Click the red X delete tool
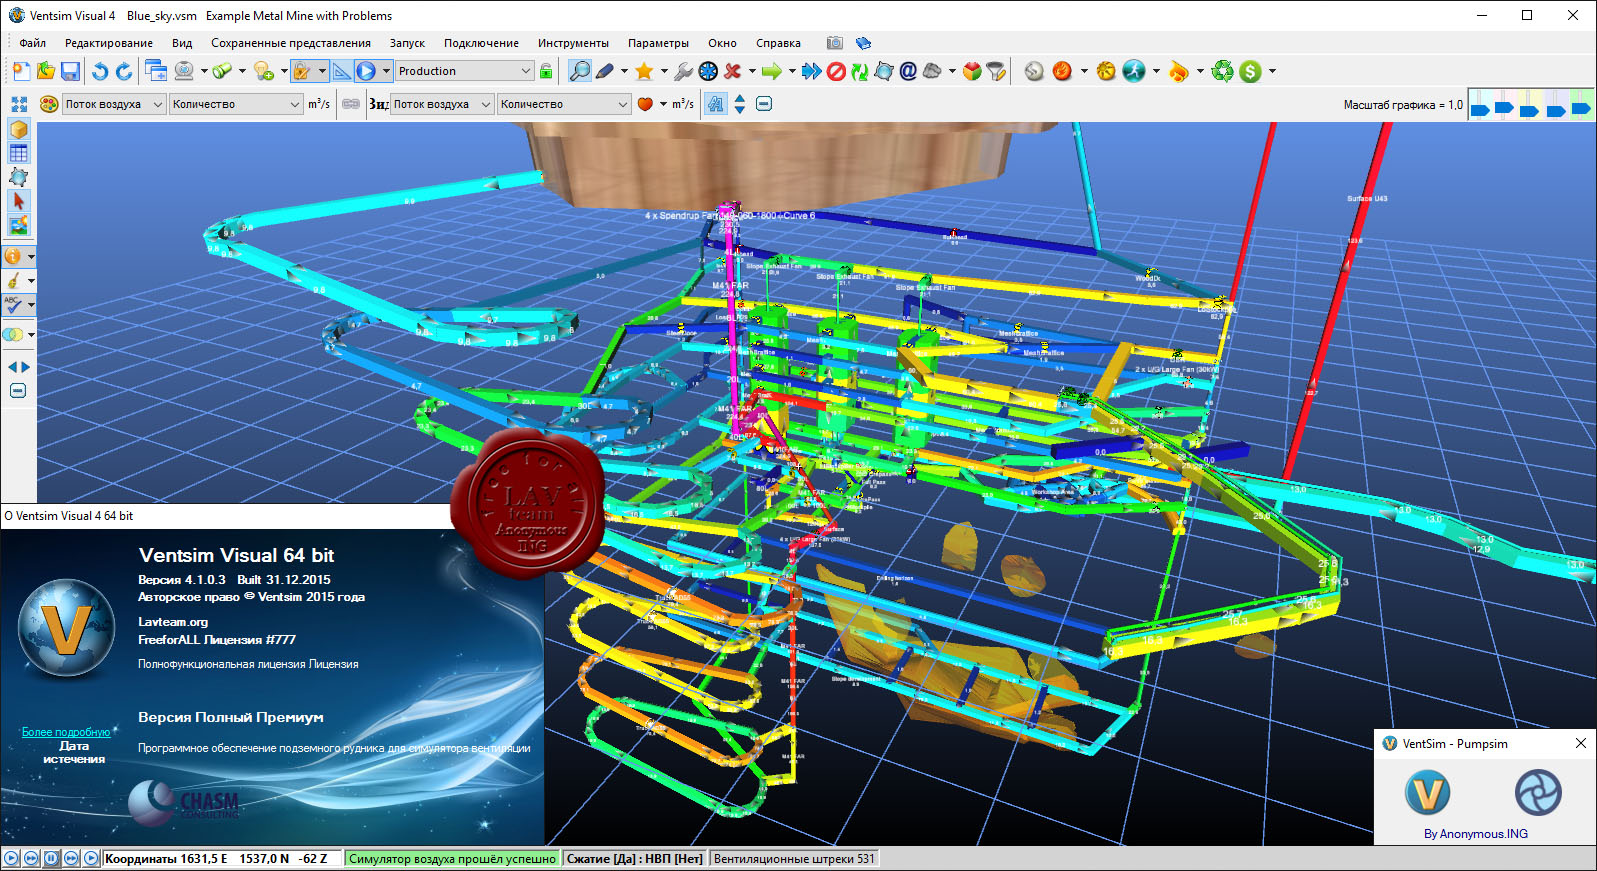Viewport: 1597px width, 871px height. coord(732,71)
